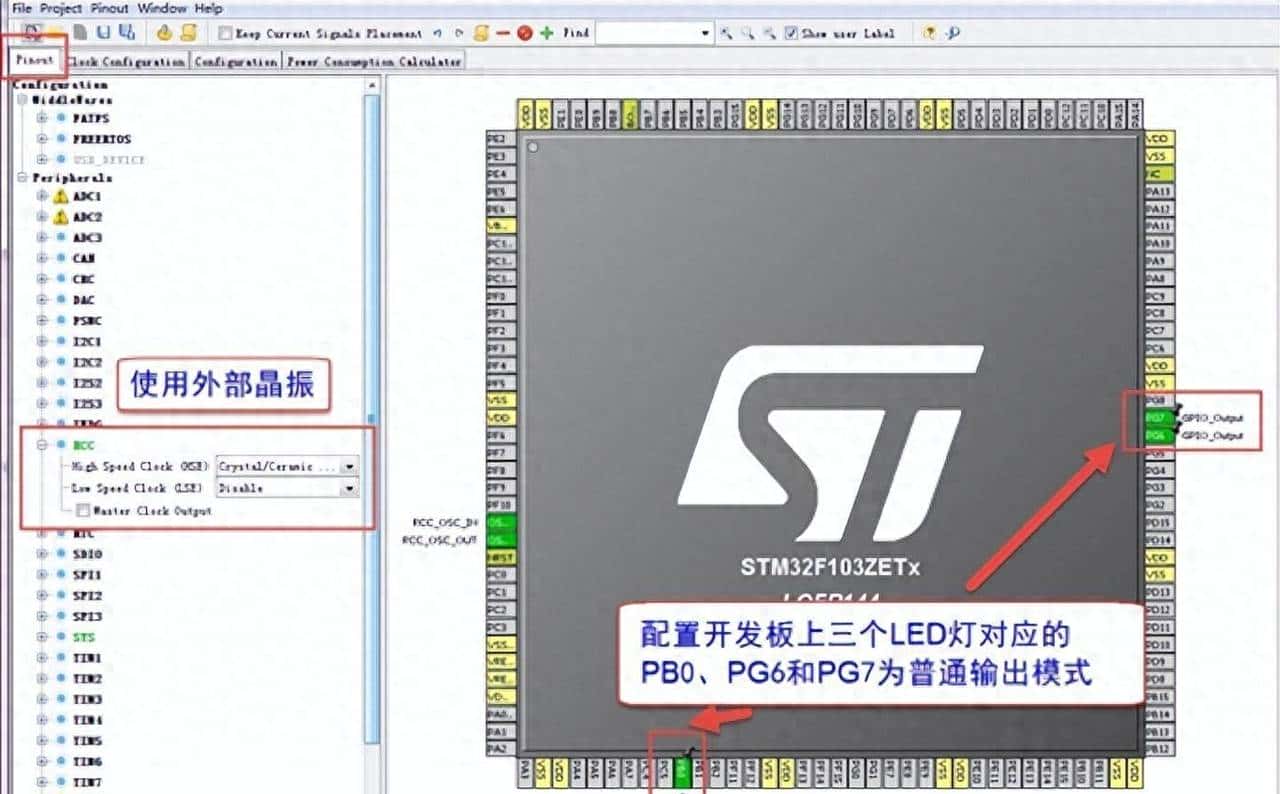The image size is (1280, 794).
Task: Uncheck the Show user Label checkbox
Action: pos(792,33)
